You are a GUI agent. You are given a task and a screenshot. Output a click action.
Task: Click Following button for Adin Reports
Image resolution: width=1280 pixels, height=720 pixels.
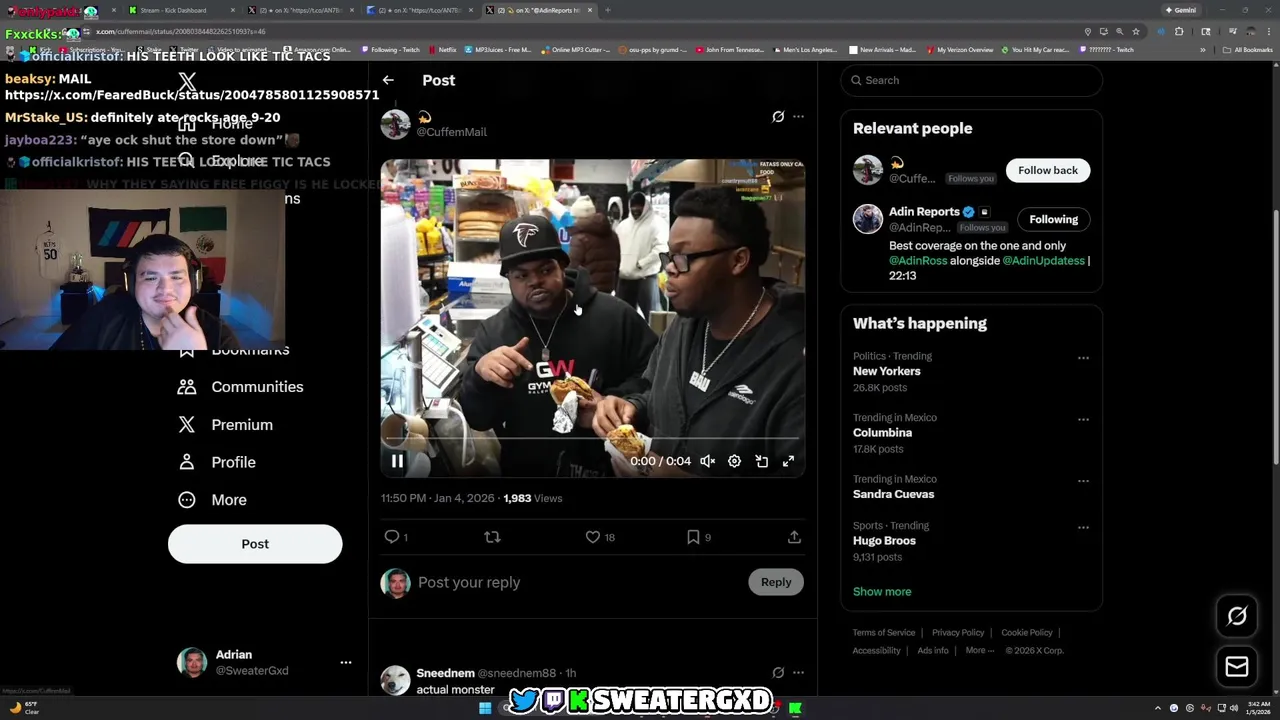[1054, 220]
